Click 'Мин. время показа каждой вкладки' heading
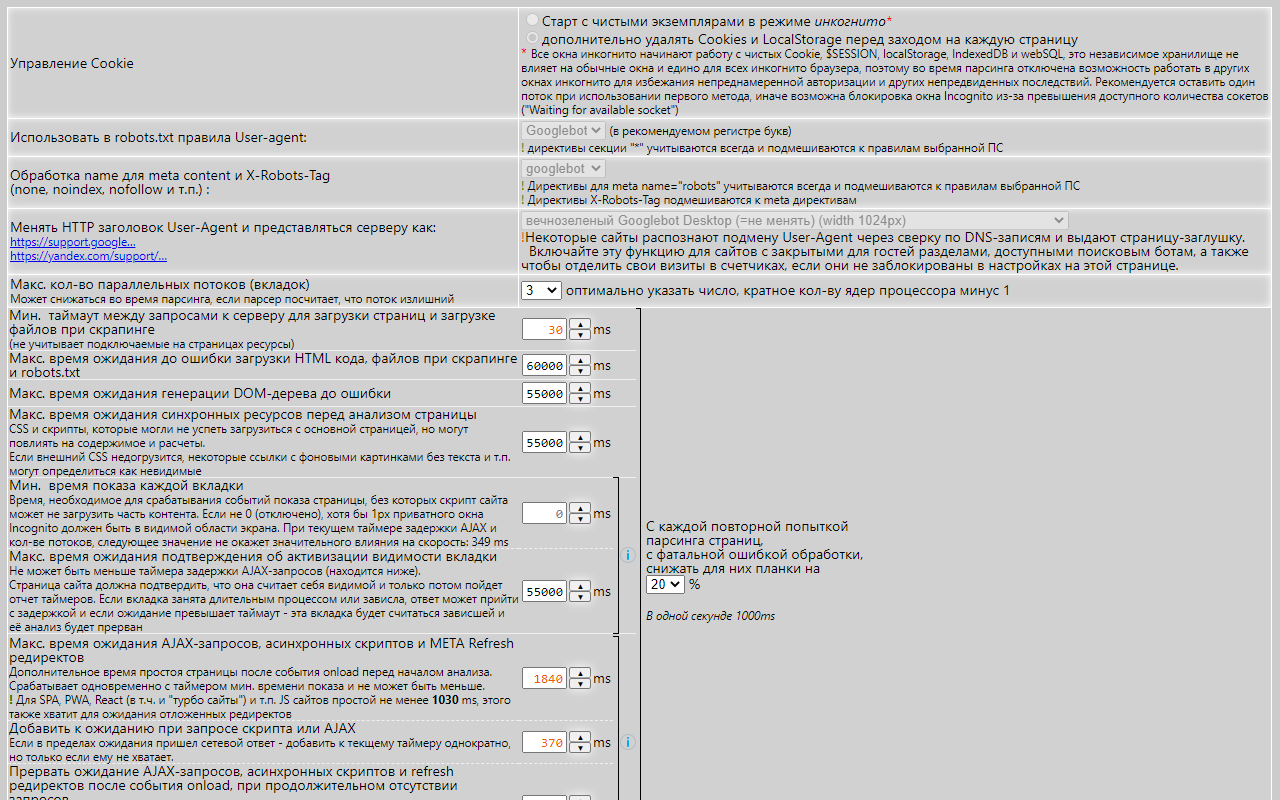Viewport: 1280px width, 800px height. pyautogui.click(x=126, y=486)
